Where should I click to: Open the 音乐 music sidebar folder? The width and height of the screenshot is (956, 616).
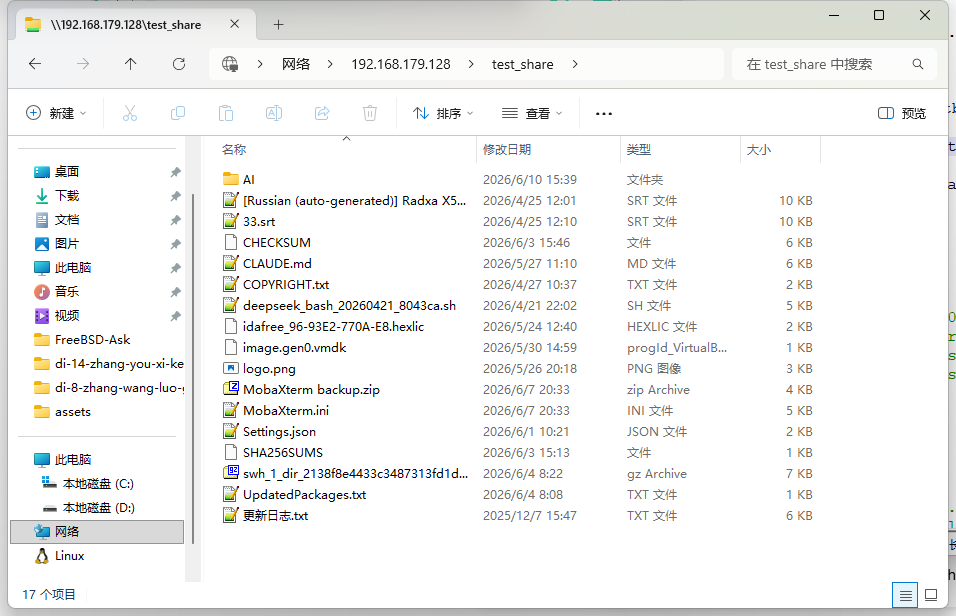click(x=57, y=292)
